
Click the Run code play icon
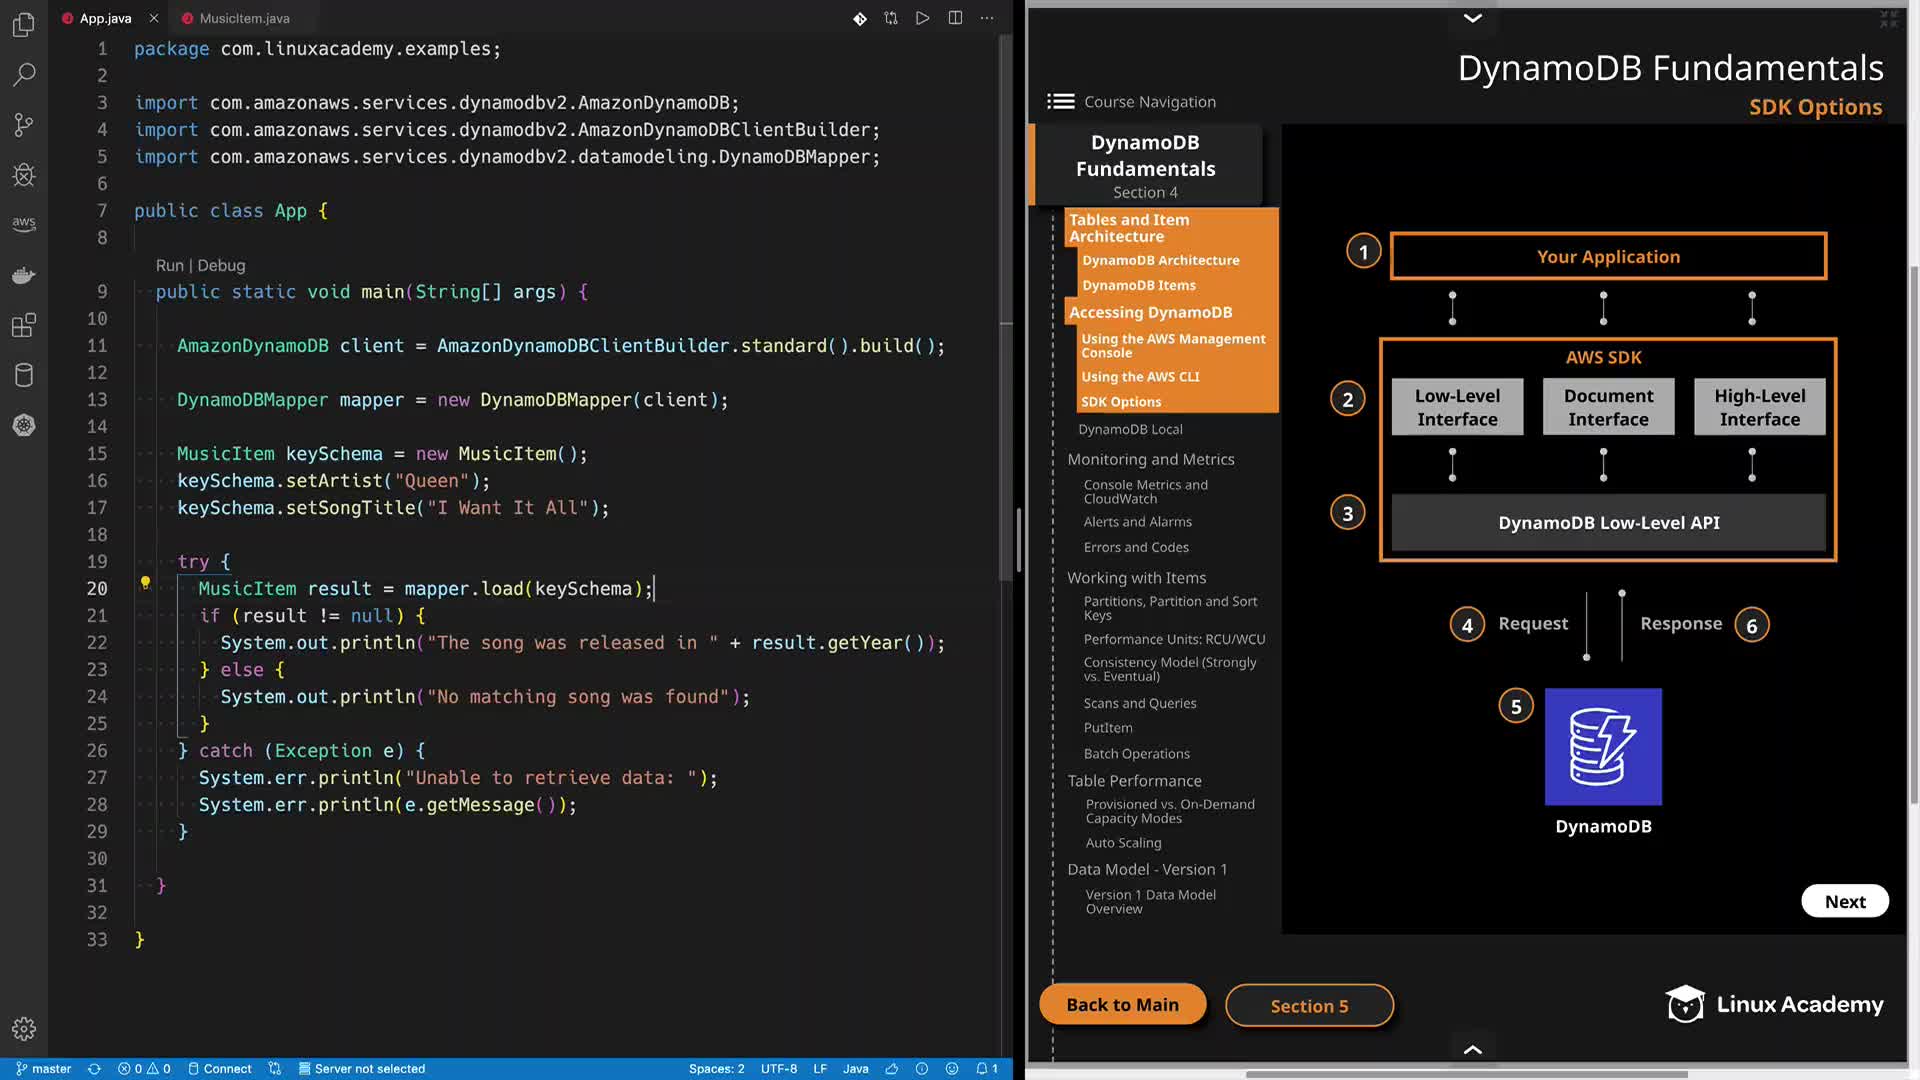[x=922, y=18]
